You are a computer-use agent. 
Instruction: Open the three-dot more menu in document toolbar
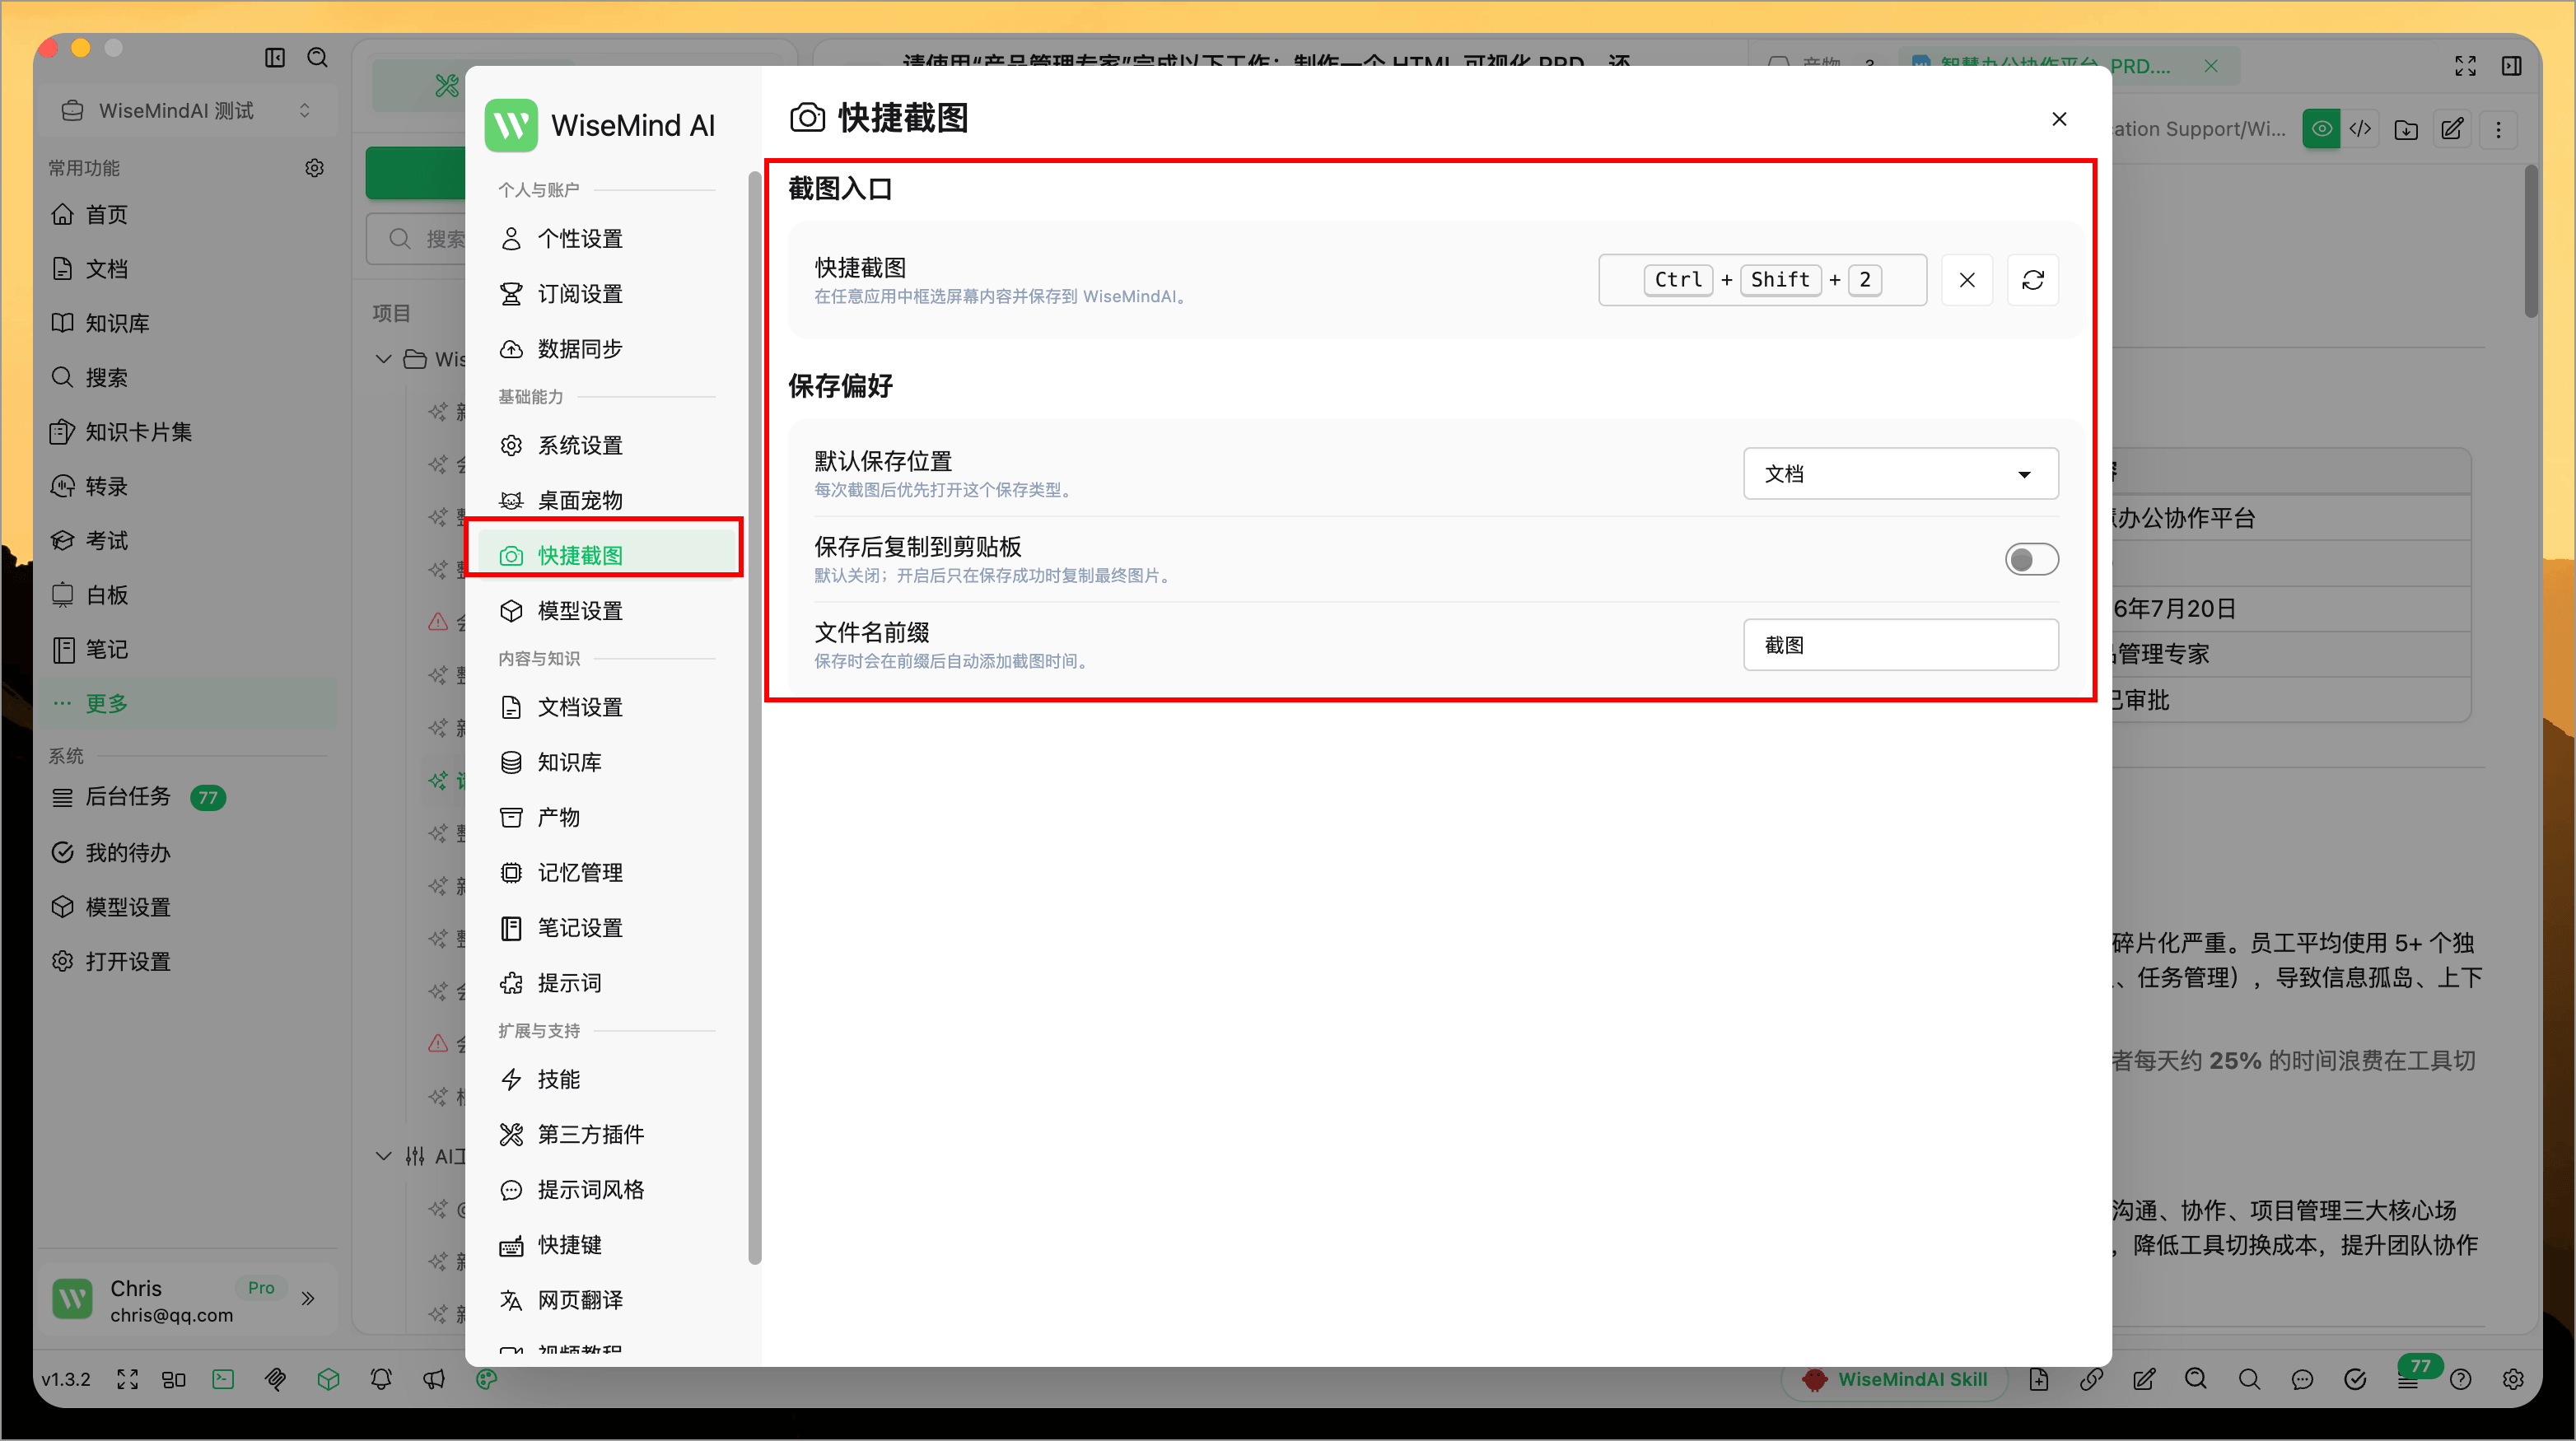pos(2498,129)
